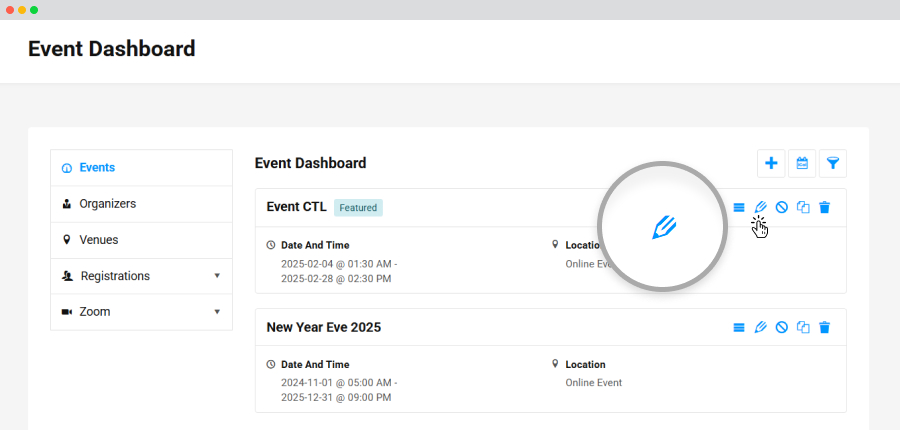Viewport: 900px width, 430px height.
Task: Duplicate Event CTL with the copy icon
Action: [804, 207]
